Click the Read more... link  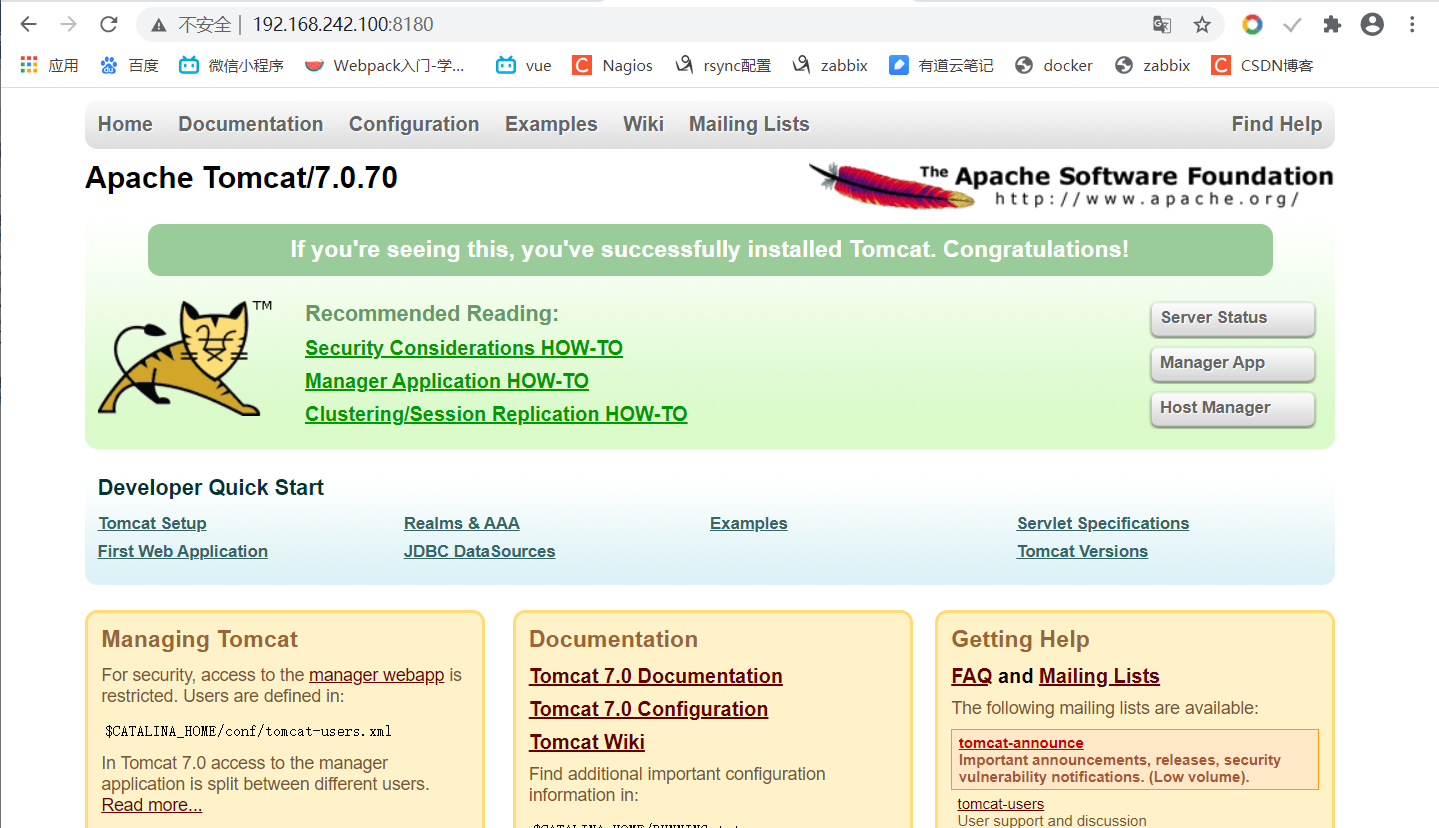click(152, 805)
